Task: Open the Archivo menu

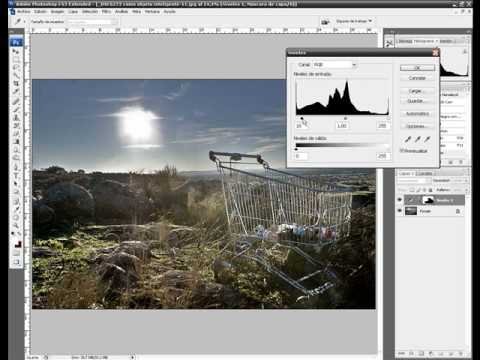Action: click(x=24, y=12)
